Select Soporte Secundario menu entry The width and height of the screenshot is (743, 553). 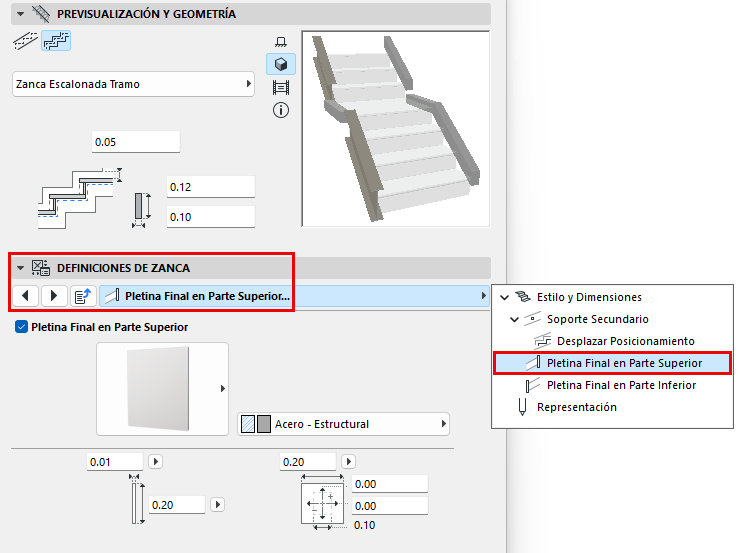(598, 319)
